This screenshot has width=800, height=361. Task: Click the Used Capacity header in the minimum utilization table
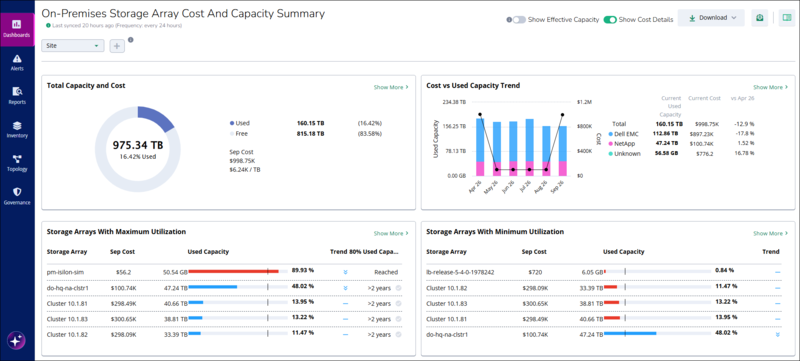623,252
